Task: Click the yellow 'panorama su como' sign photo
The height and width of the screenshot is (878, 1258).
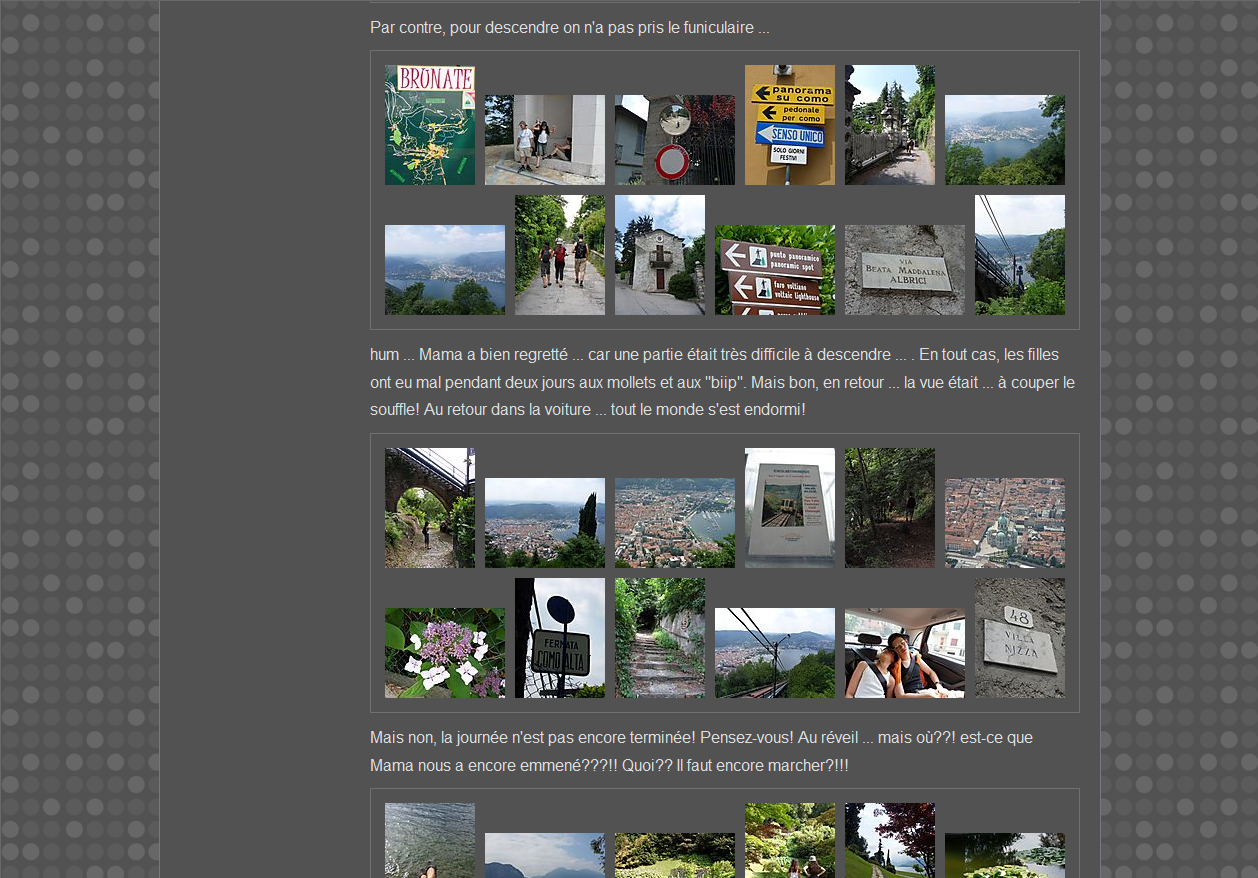Action: point(789,125)
